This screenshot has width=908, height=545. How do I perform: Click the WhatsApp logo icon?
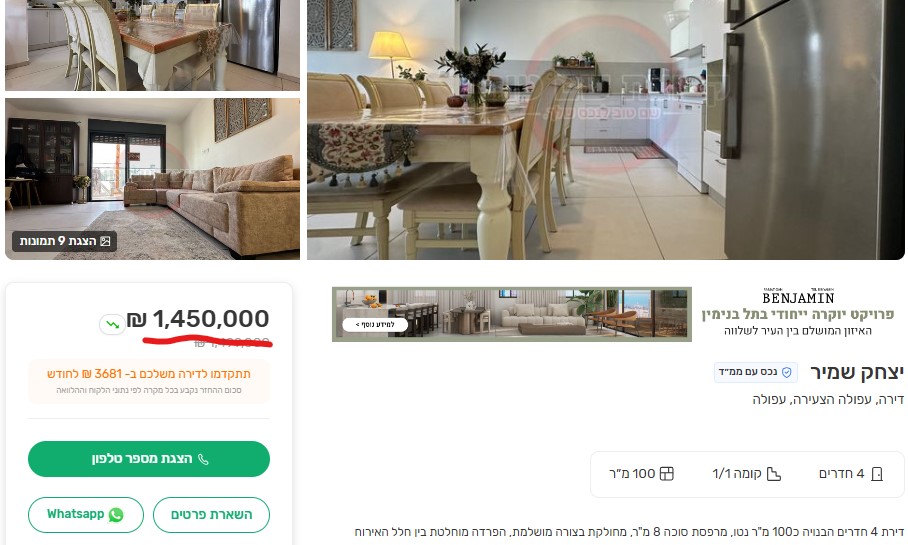pyautogui.click(x=116, y=514)
